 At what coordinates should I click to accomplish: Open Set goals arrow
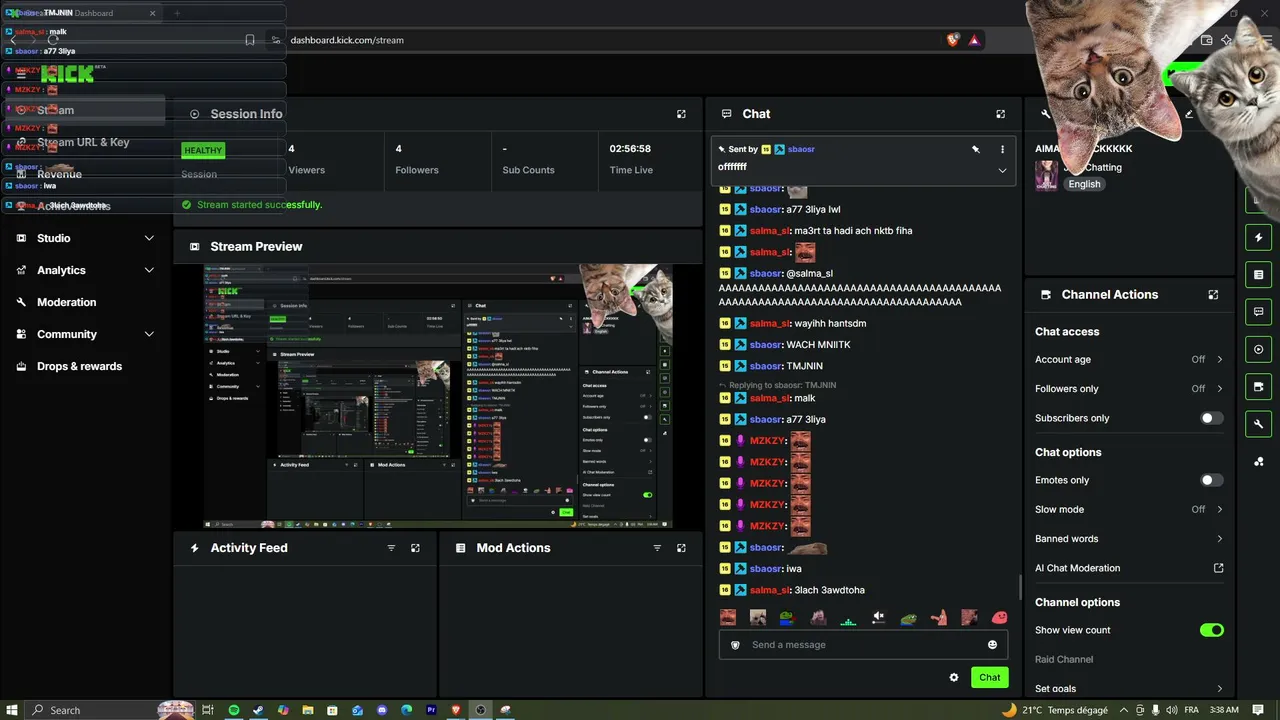pyautogui.click(x=1220, y=688)
